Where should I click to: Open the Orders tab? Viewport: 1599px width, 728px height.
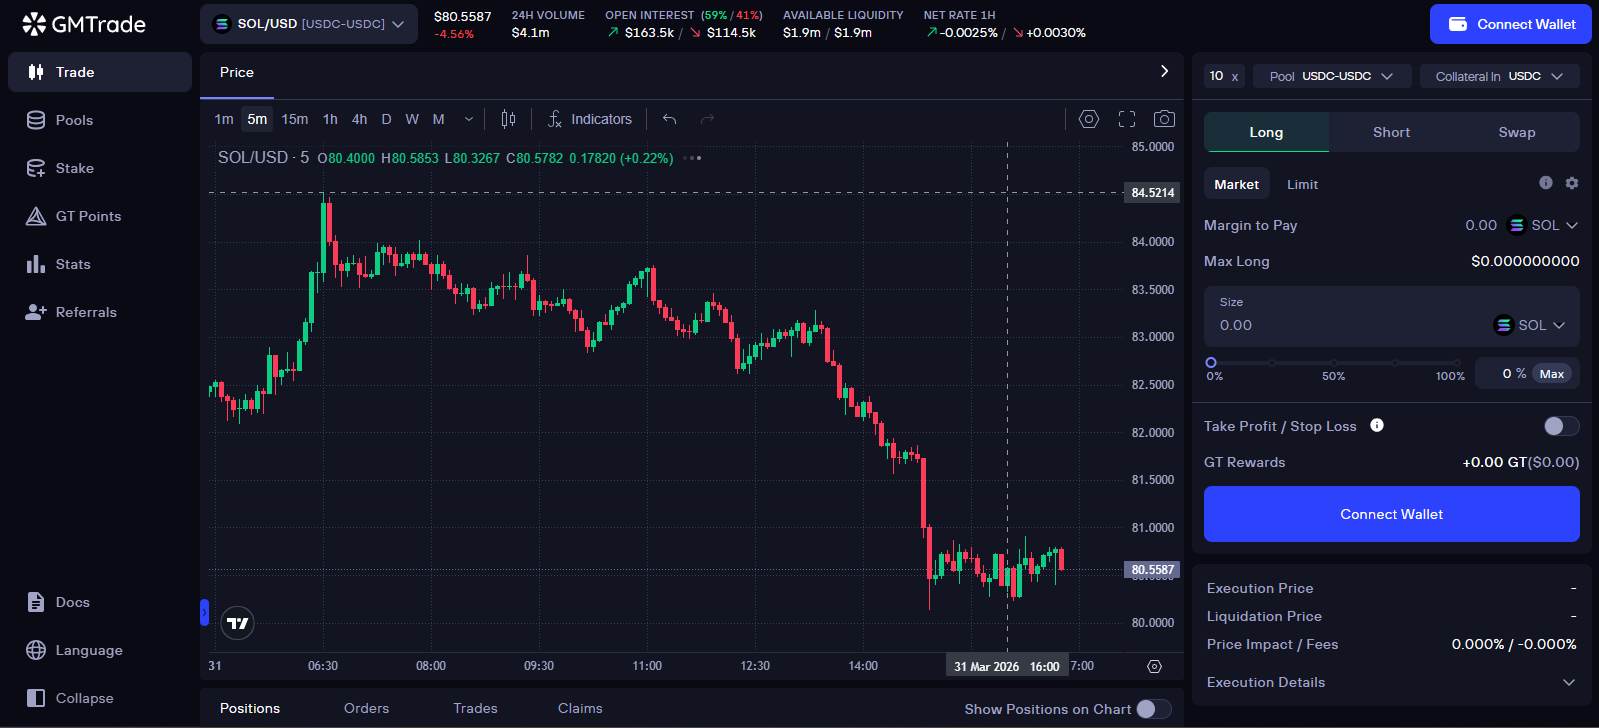pos(366,708)
